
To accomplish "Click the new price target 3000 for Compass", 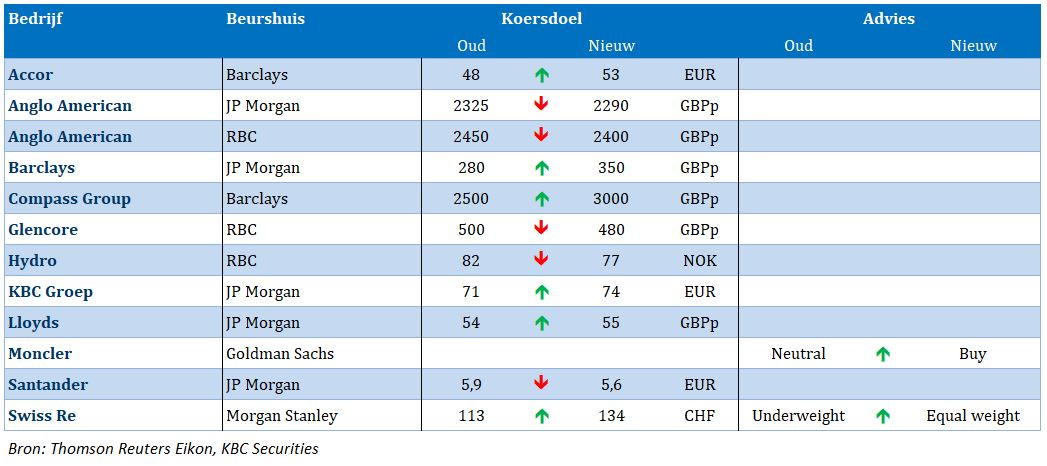I will 611,199.
